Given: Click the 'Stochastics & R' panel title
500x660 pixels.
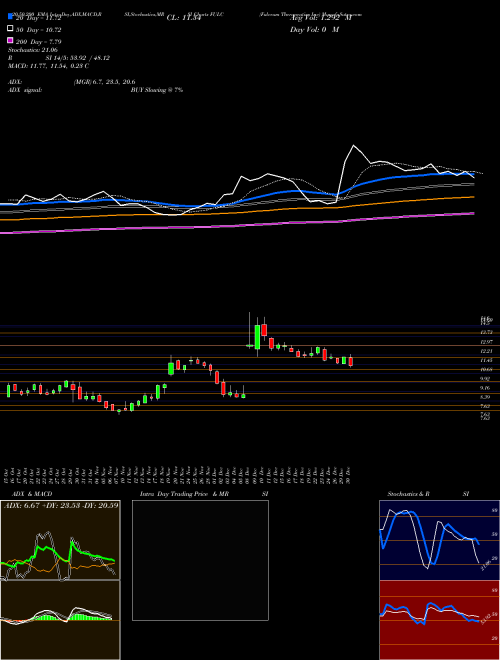Looking at the screenshot, I should tap(409, 494).
